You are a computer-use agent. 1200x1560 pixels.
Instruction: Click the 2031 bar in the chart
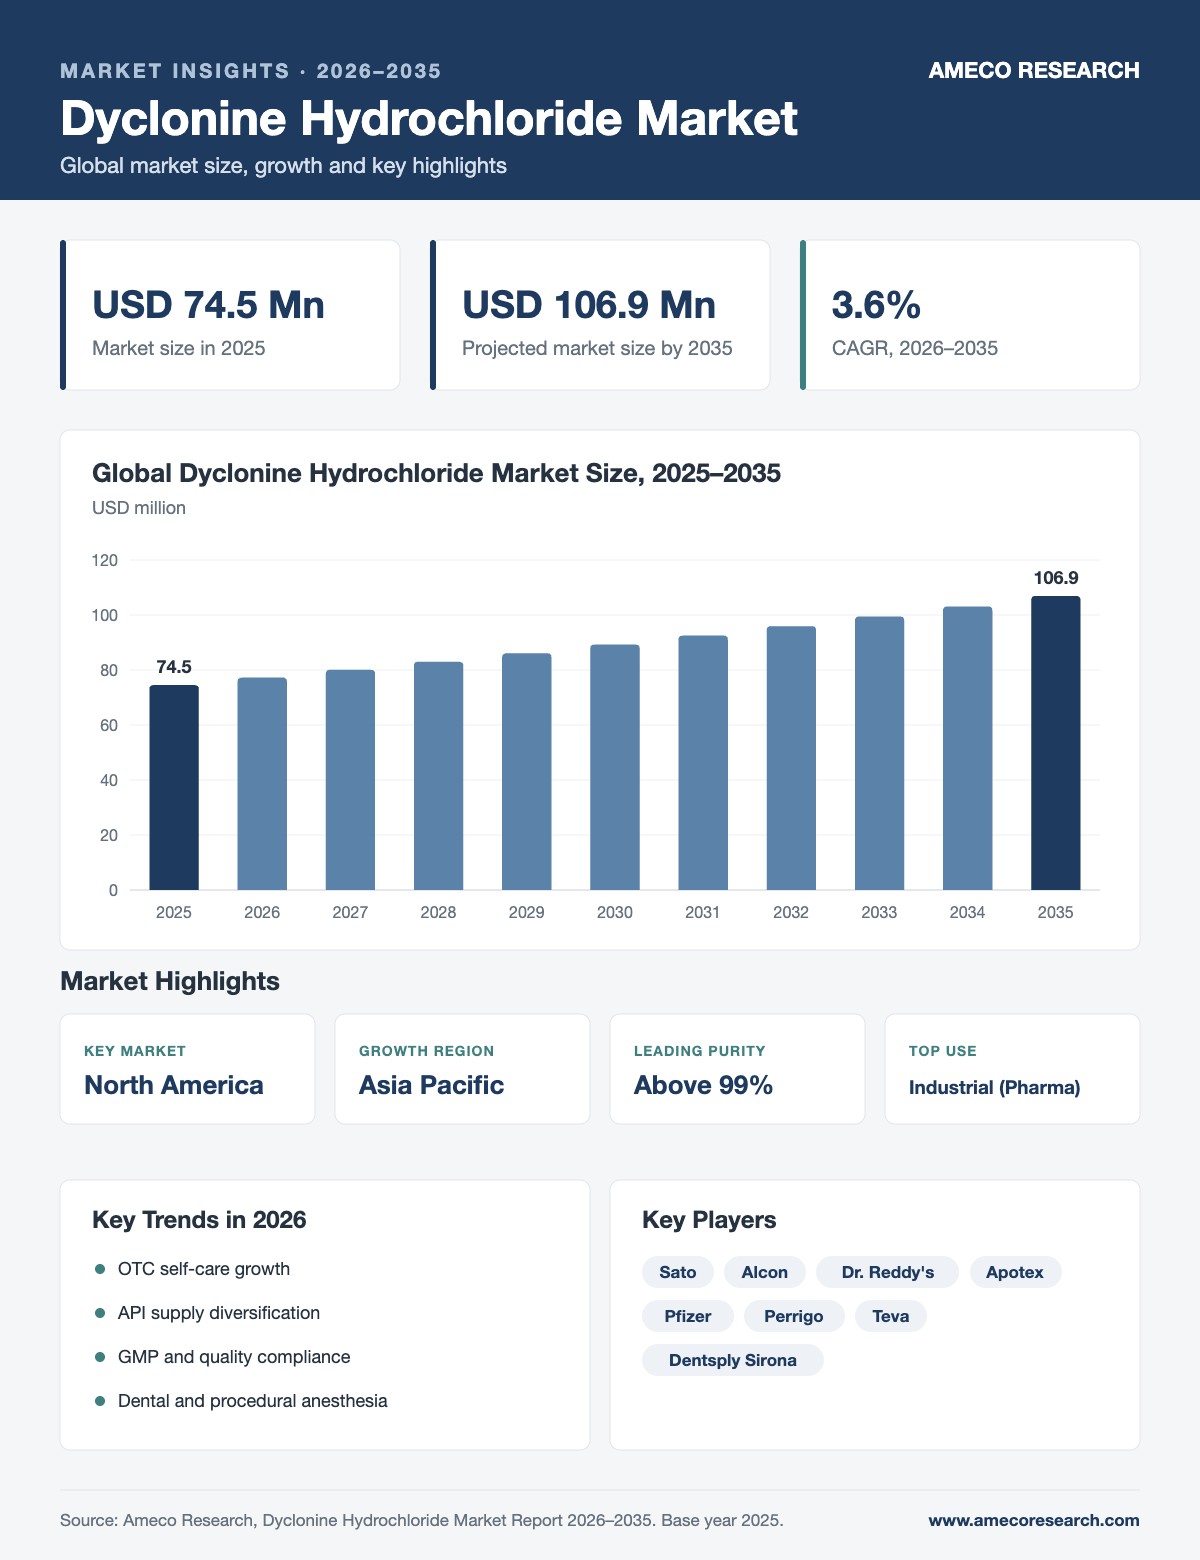703,763
